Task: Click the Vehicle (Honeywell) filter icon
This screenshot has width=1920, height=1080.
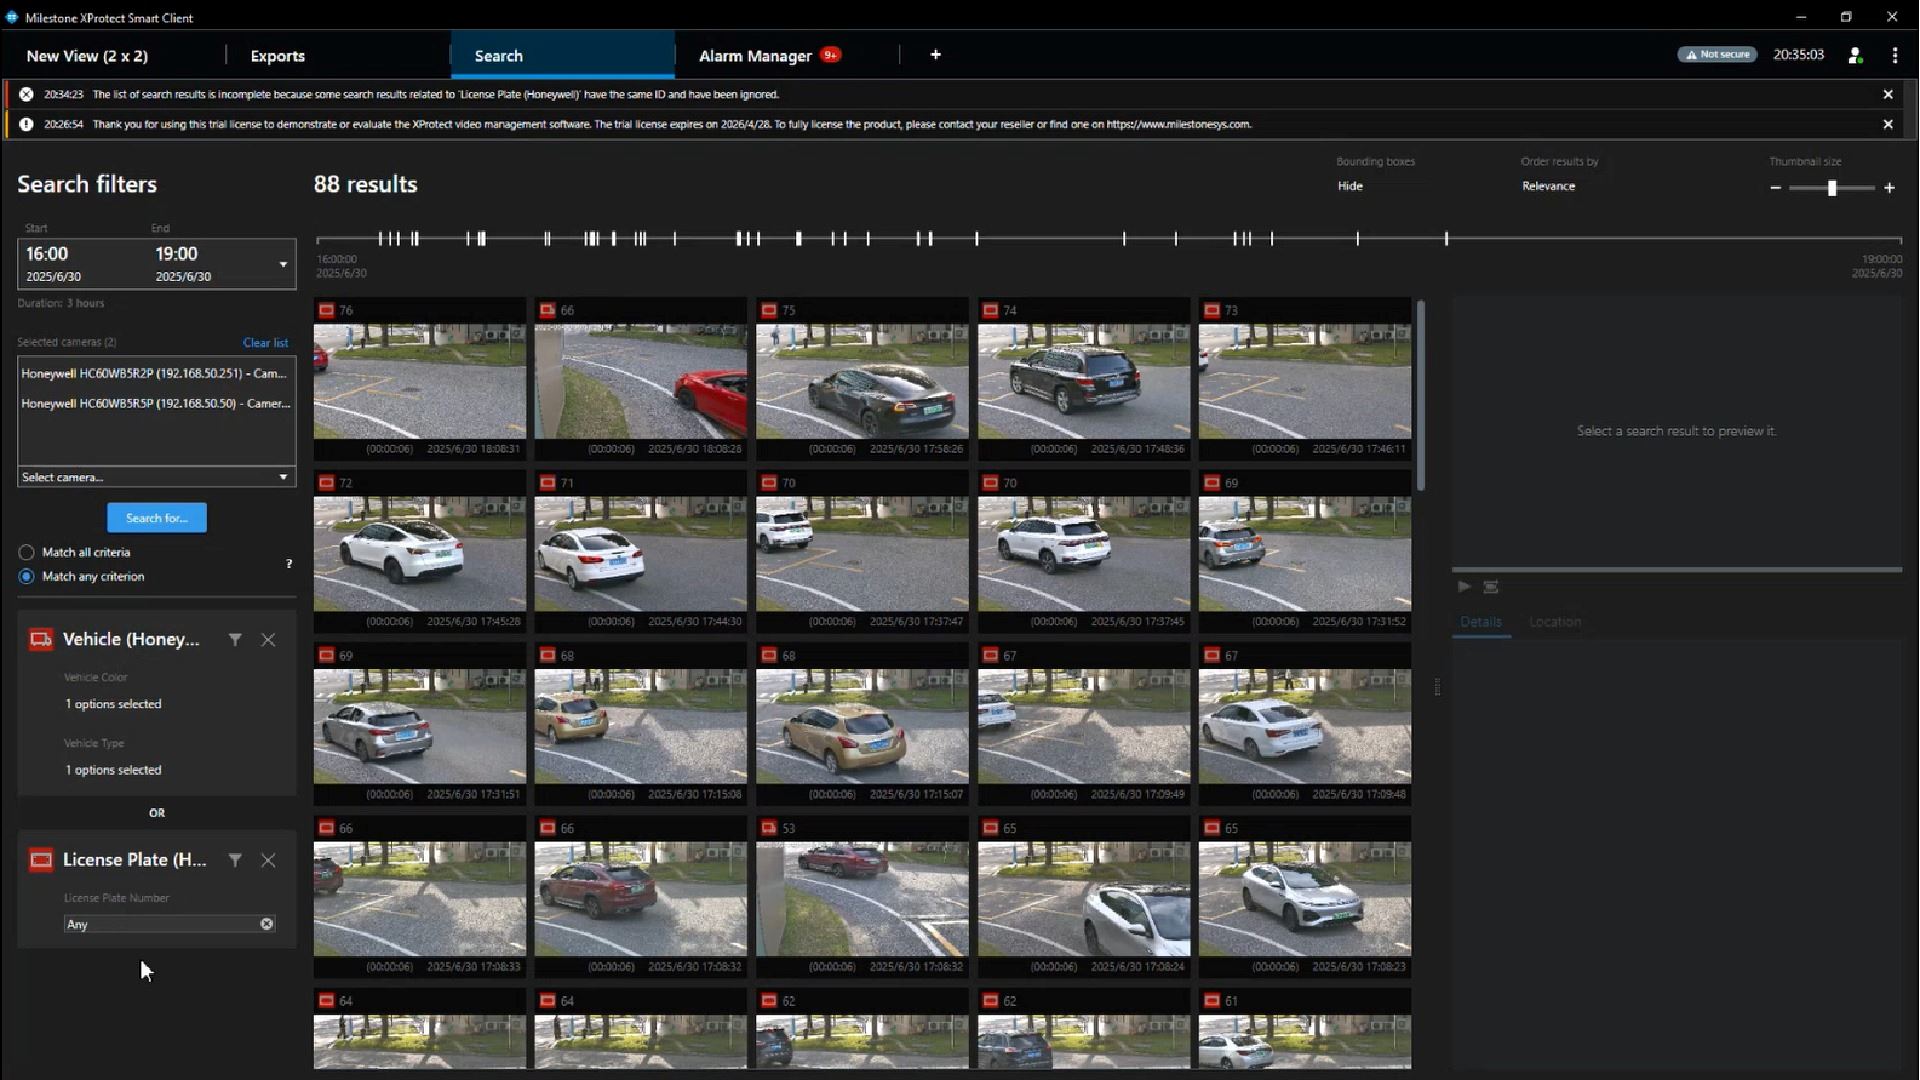Action: coord(41,640)
